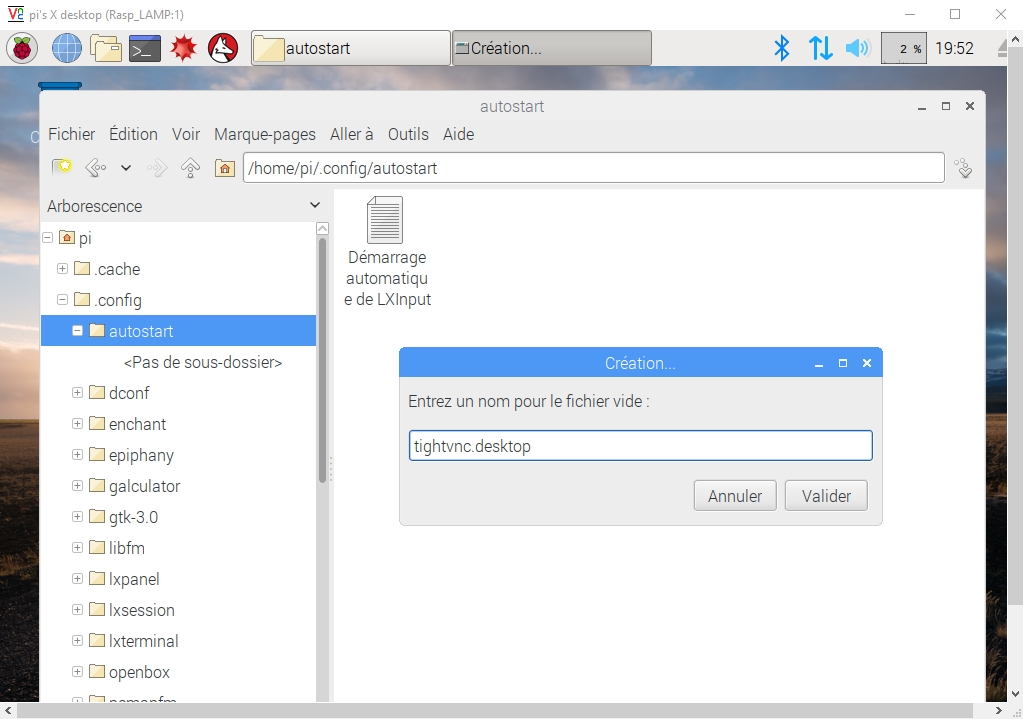Viewport: 1023px width, 719px height.
Task: Expand the openbox folder node
Action: point(77,671)
